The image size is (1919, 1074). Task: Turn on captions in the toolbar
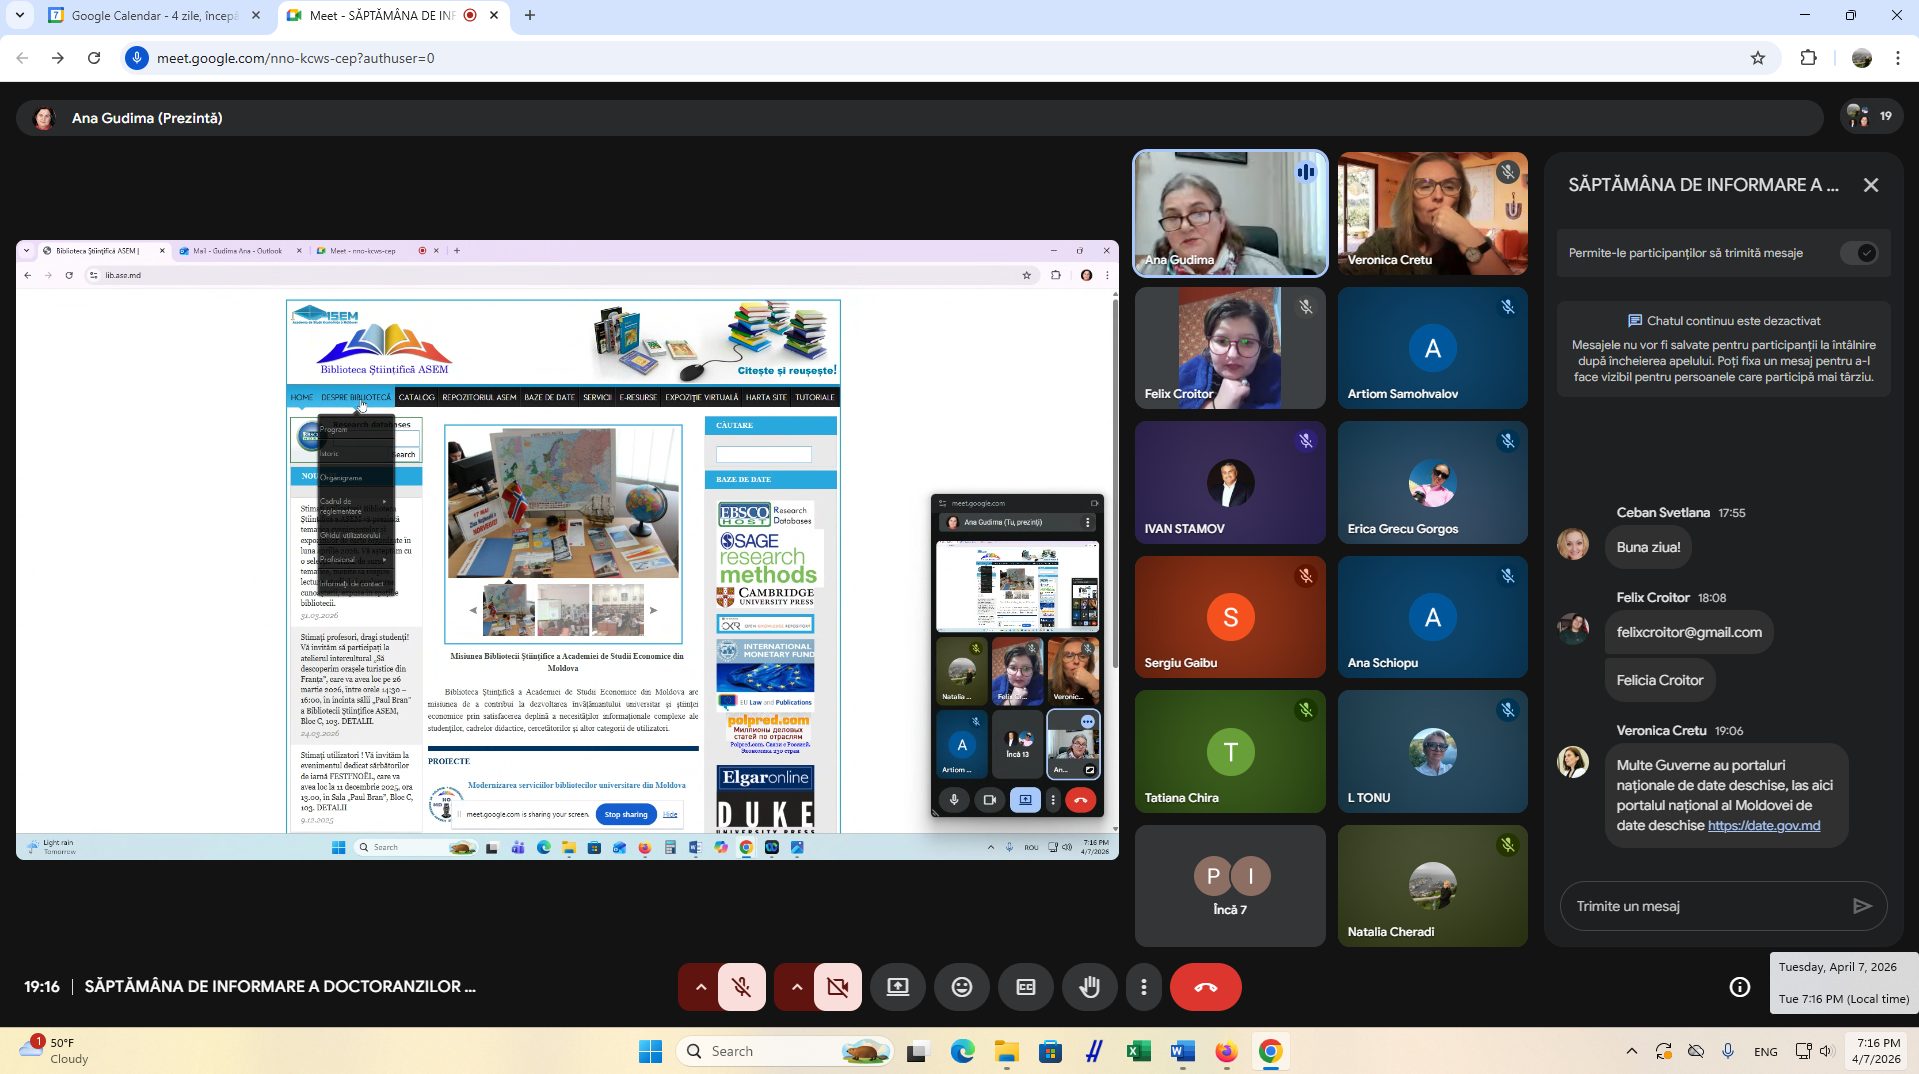click(1025, 987)
